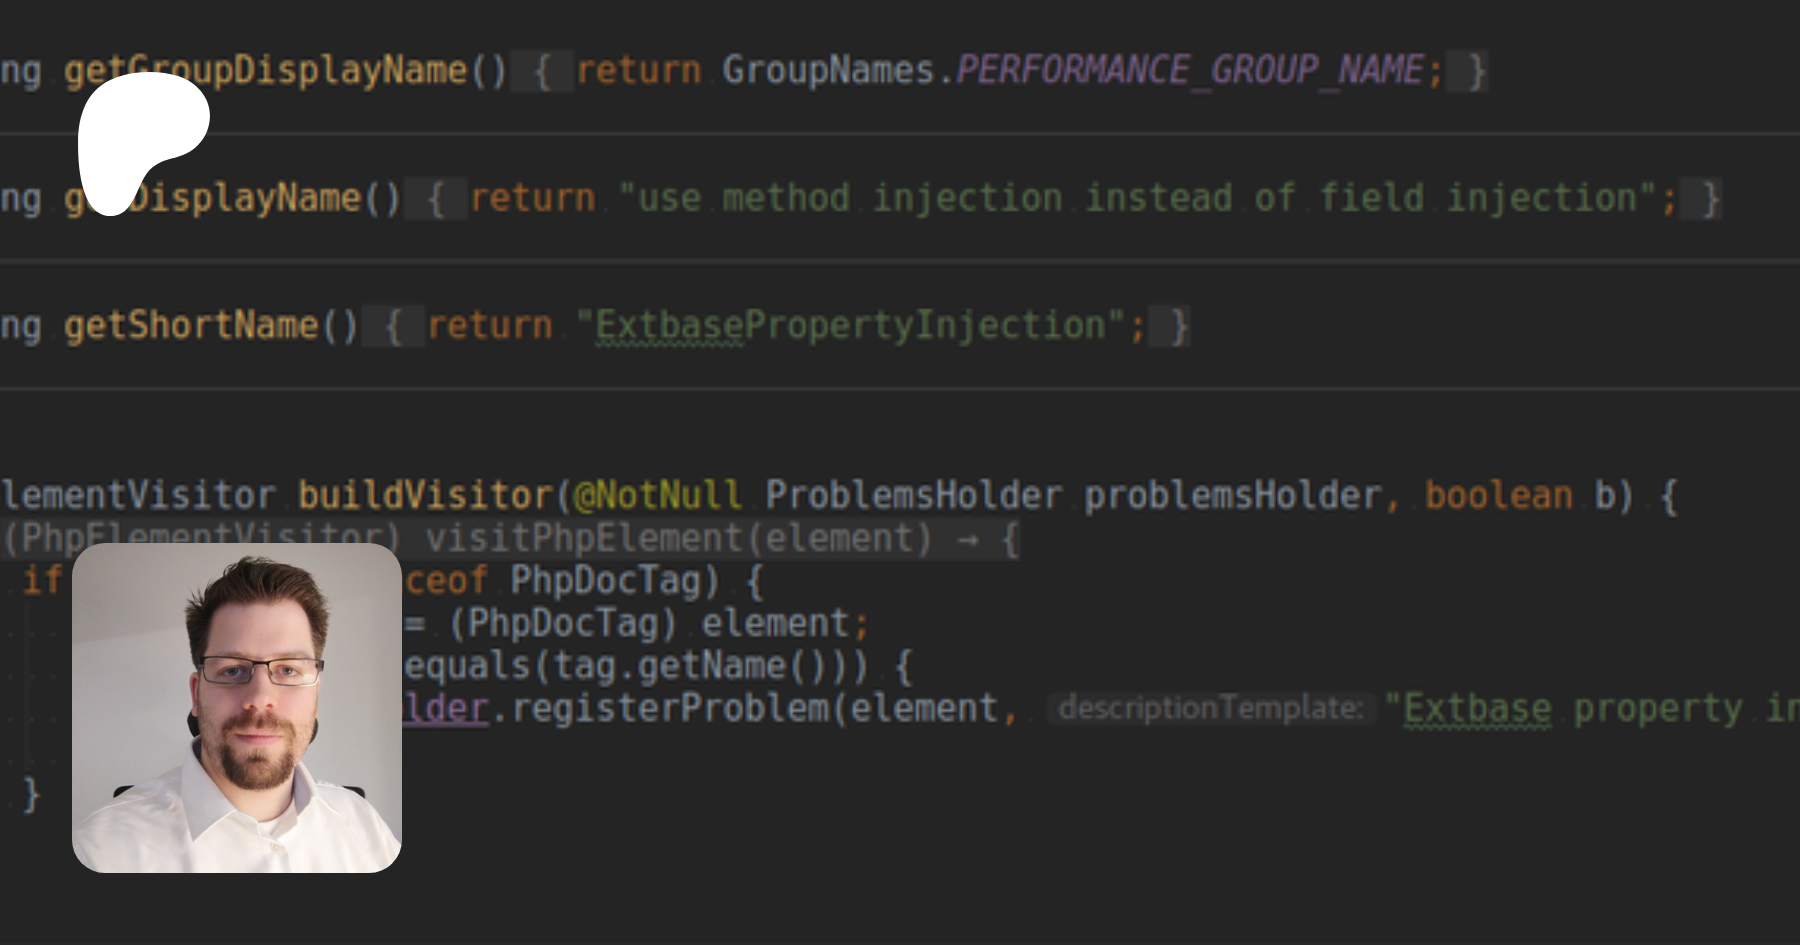Click the PERFORMANCE_GROUP_NAME constant
The image size is (1800, 945).
click(x=1190, y=71)
